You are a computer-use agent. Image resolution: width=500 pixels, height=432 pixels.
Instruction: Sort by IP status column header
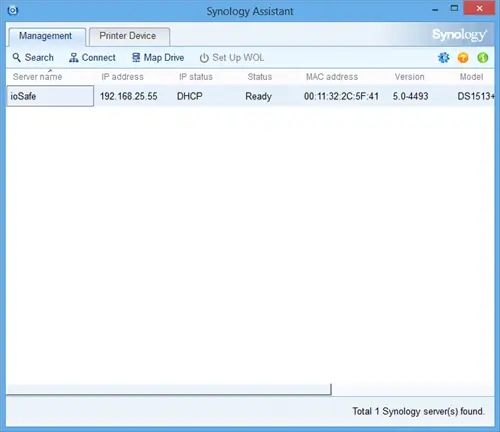(196, 77)
